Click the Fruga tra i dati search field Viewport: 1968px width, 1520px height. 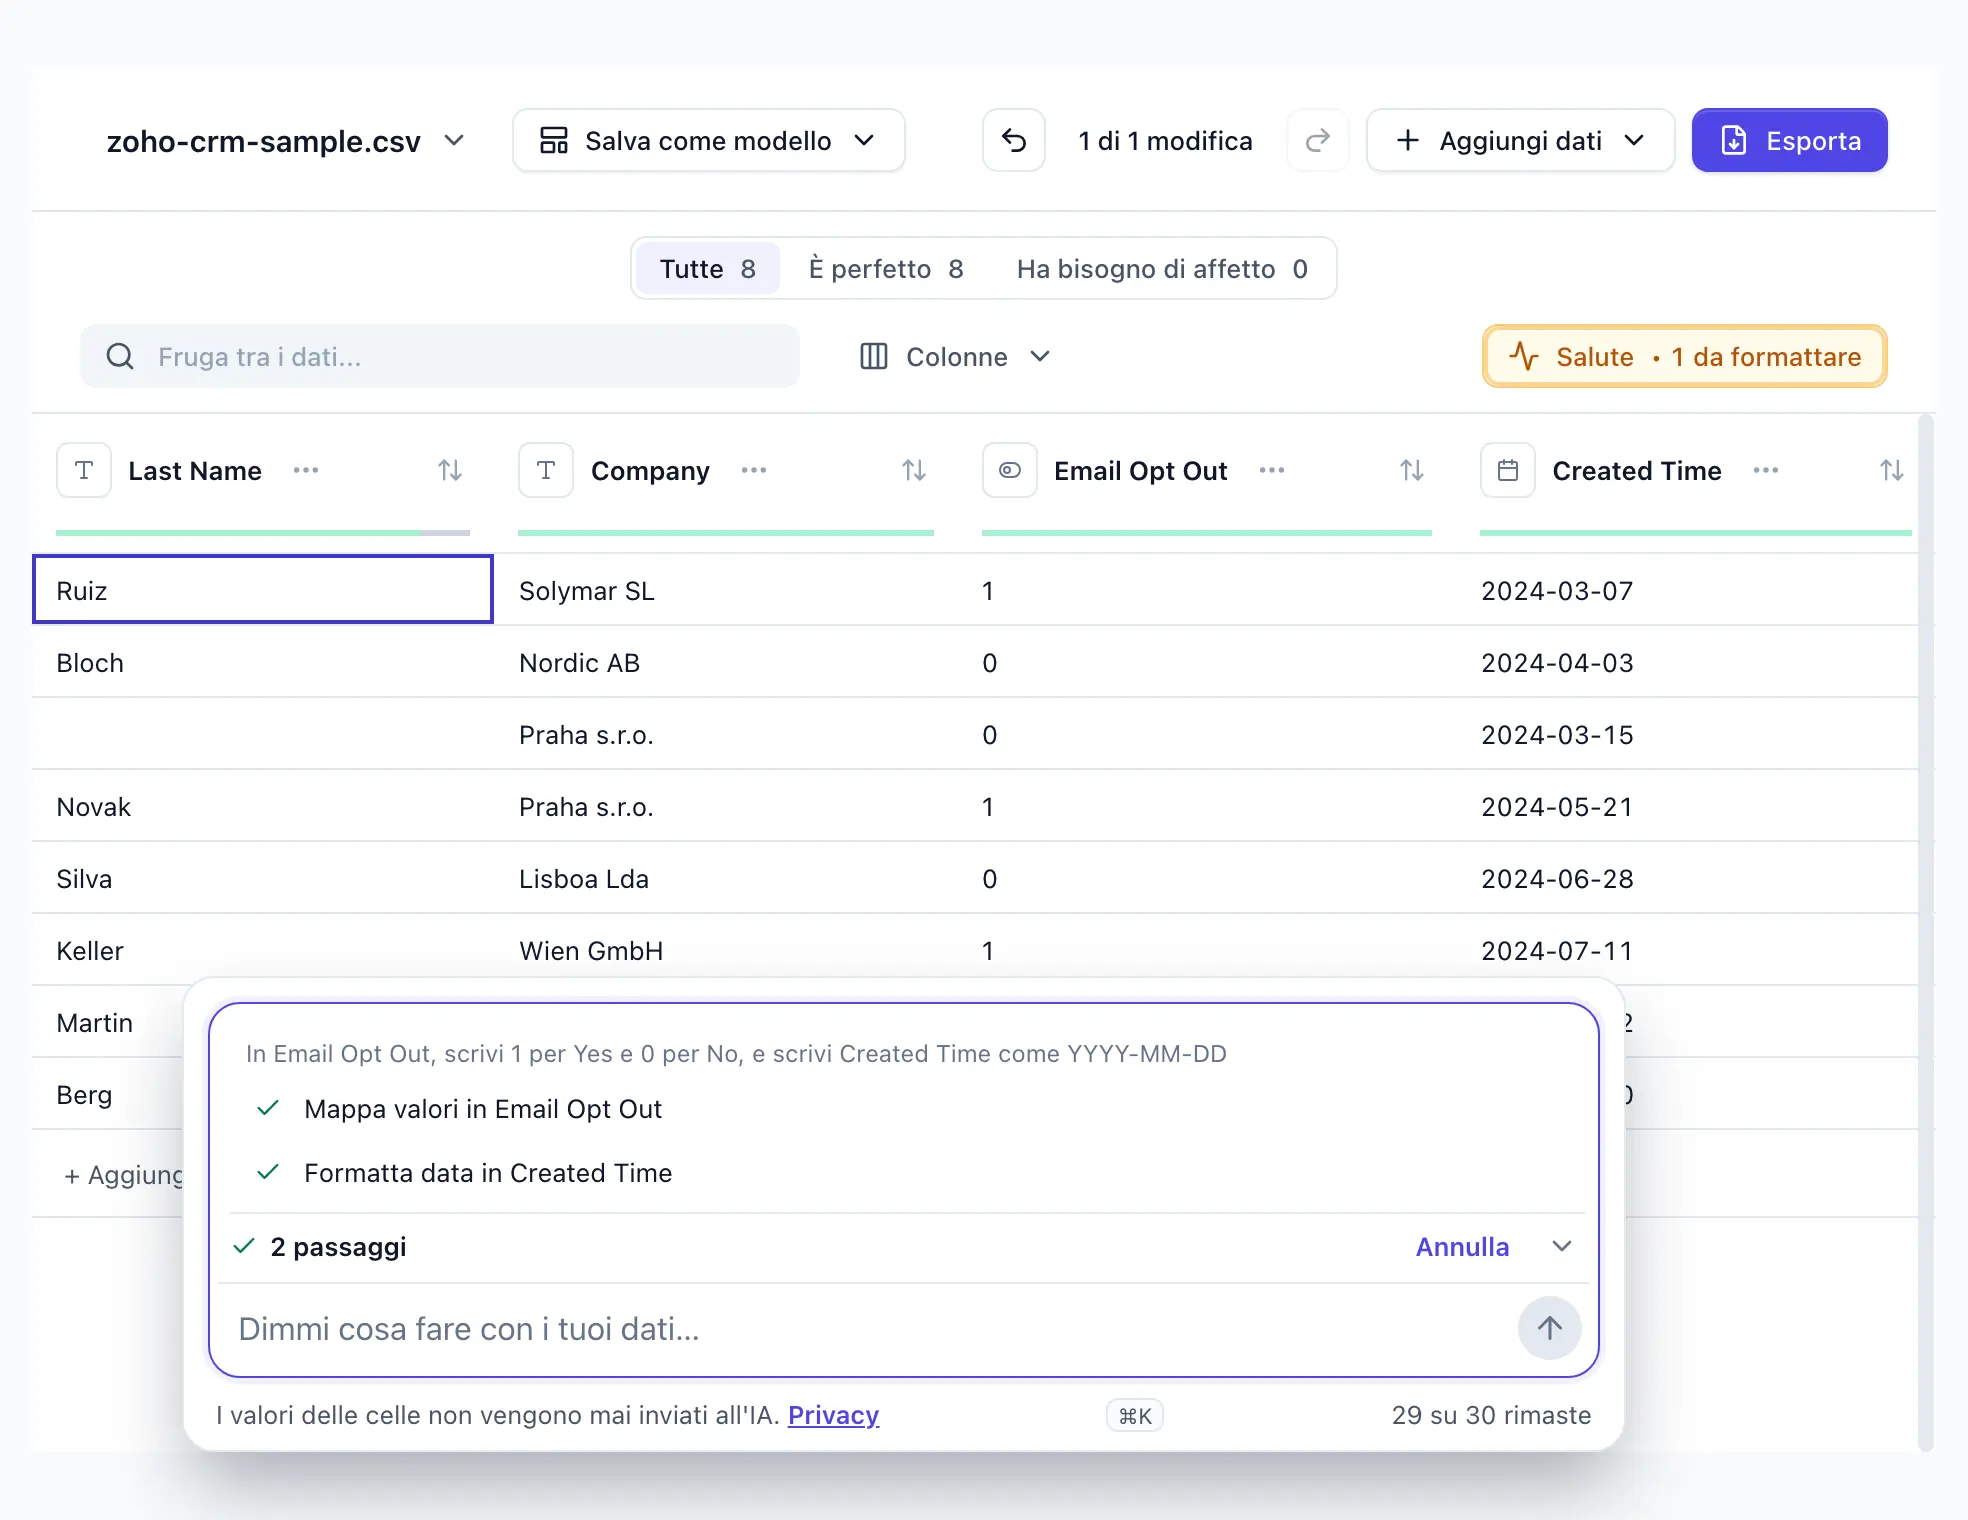440,357
